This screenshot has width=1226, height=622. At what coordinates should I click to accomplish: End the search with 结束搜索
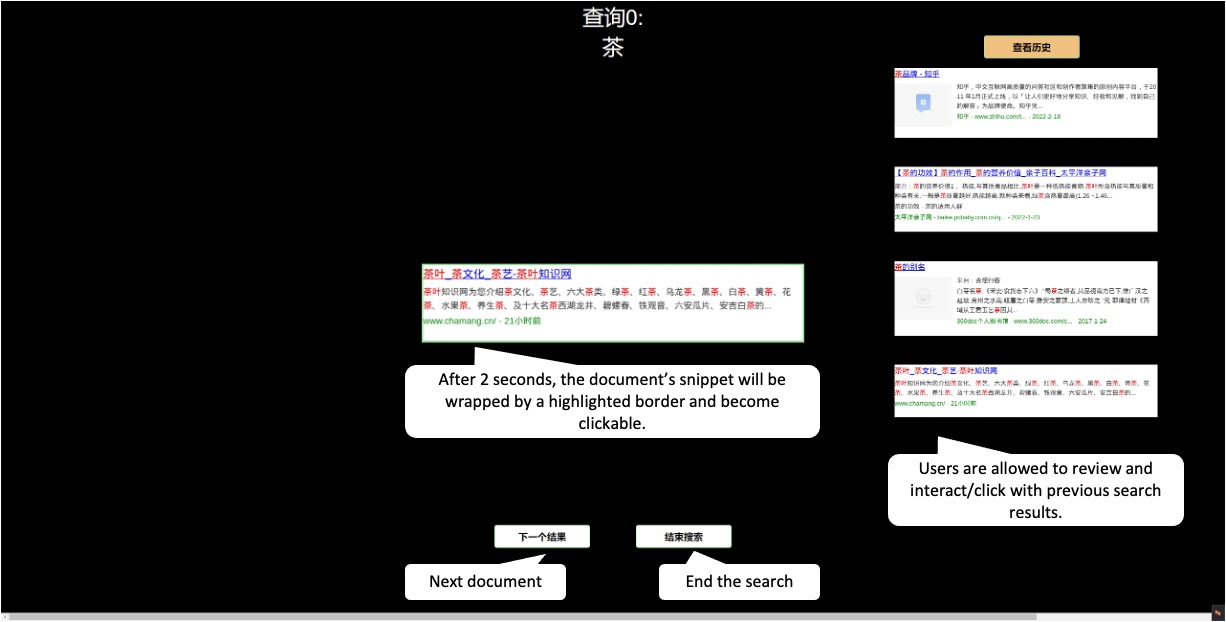click(x=683, y=537)
